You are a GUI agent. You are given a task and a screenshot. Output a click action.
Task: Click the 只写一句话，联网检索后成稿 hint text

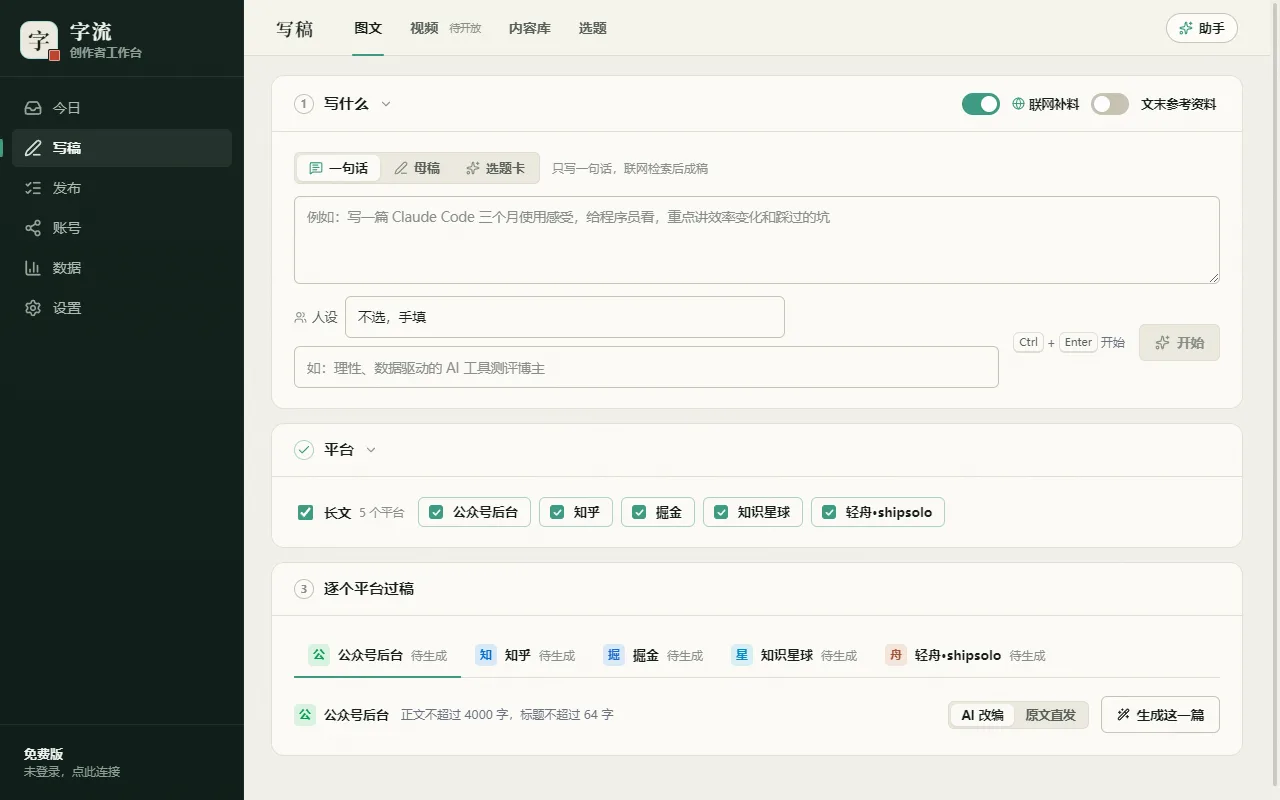tap(630, 169)
